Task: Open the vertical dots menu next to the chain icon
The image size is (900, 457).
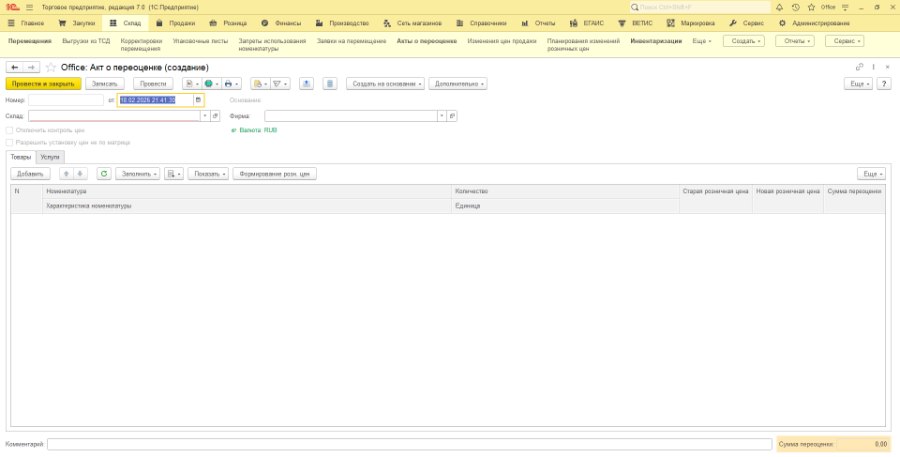Action: 874,67
